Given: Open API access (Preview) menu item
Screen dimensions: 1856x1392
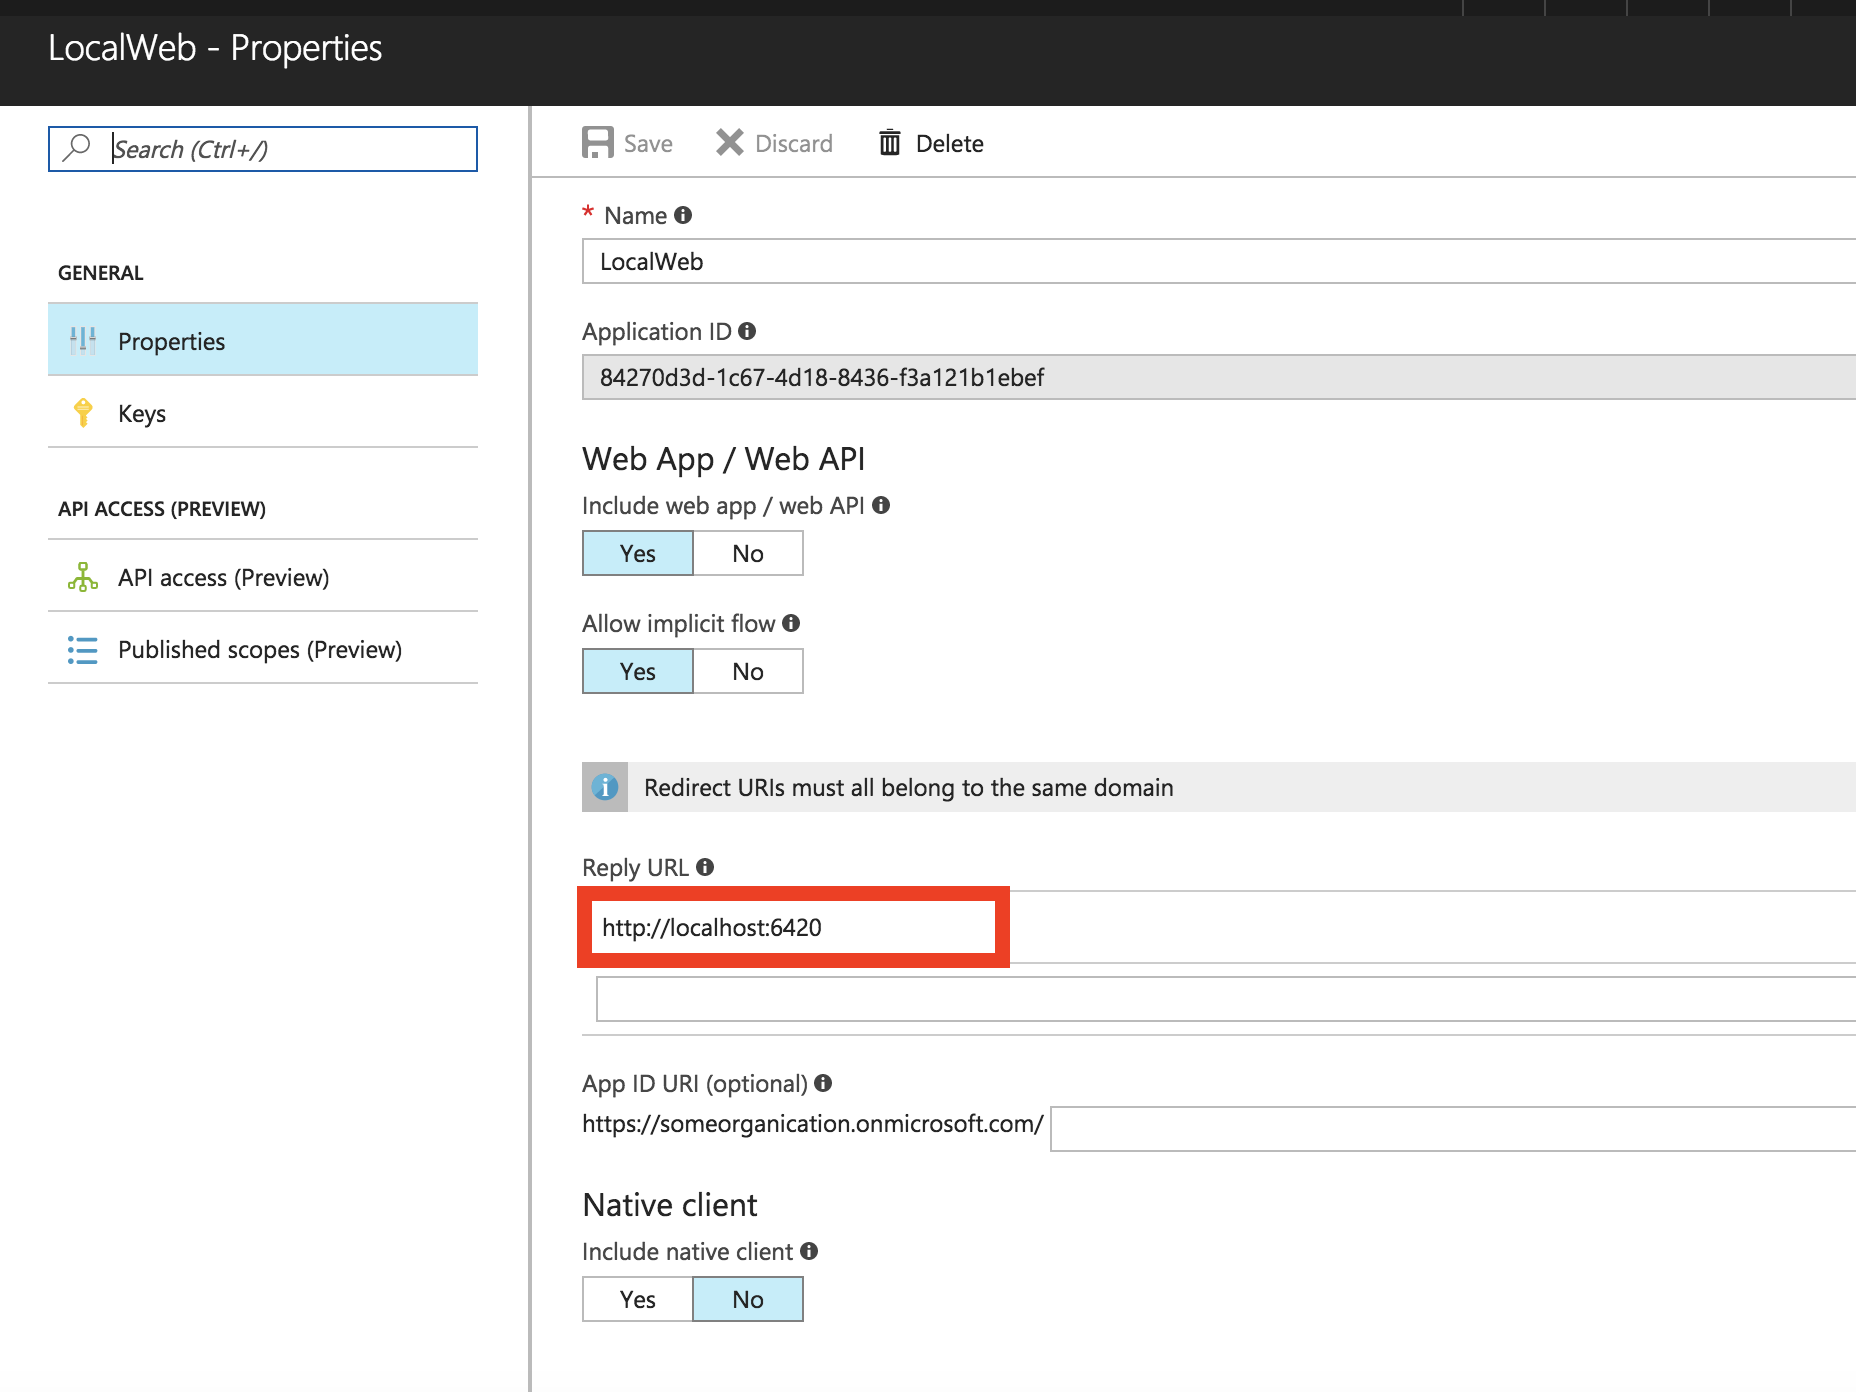Looking at the screenshot, I should (x=263, y=576).
